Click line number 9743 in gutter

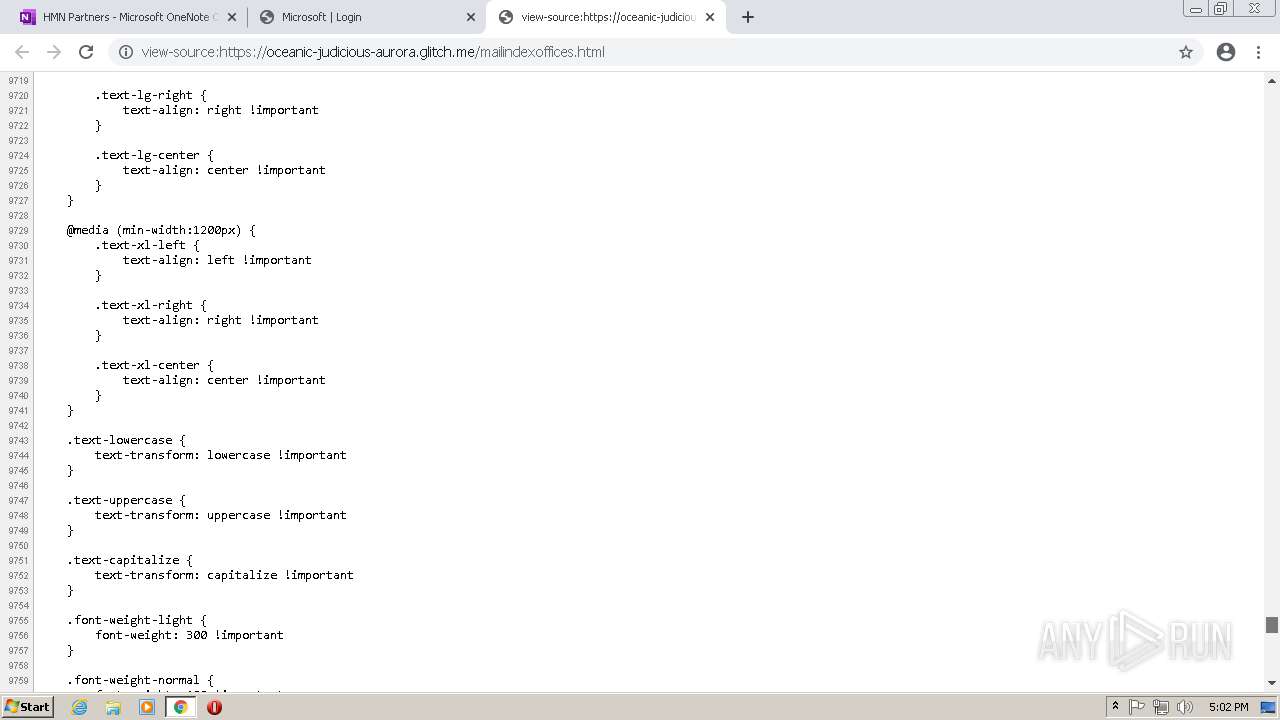pos(18,440)
